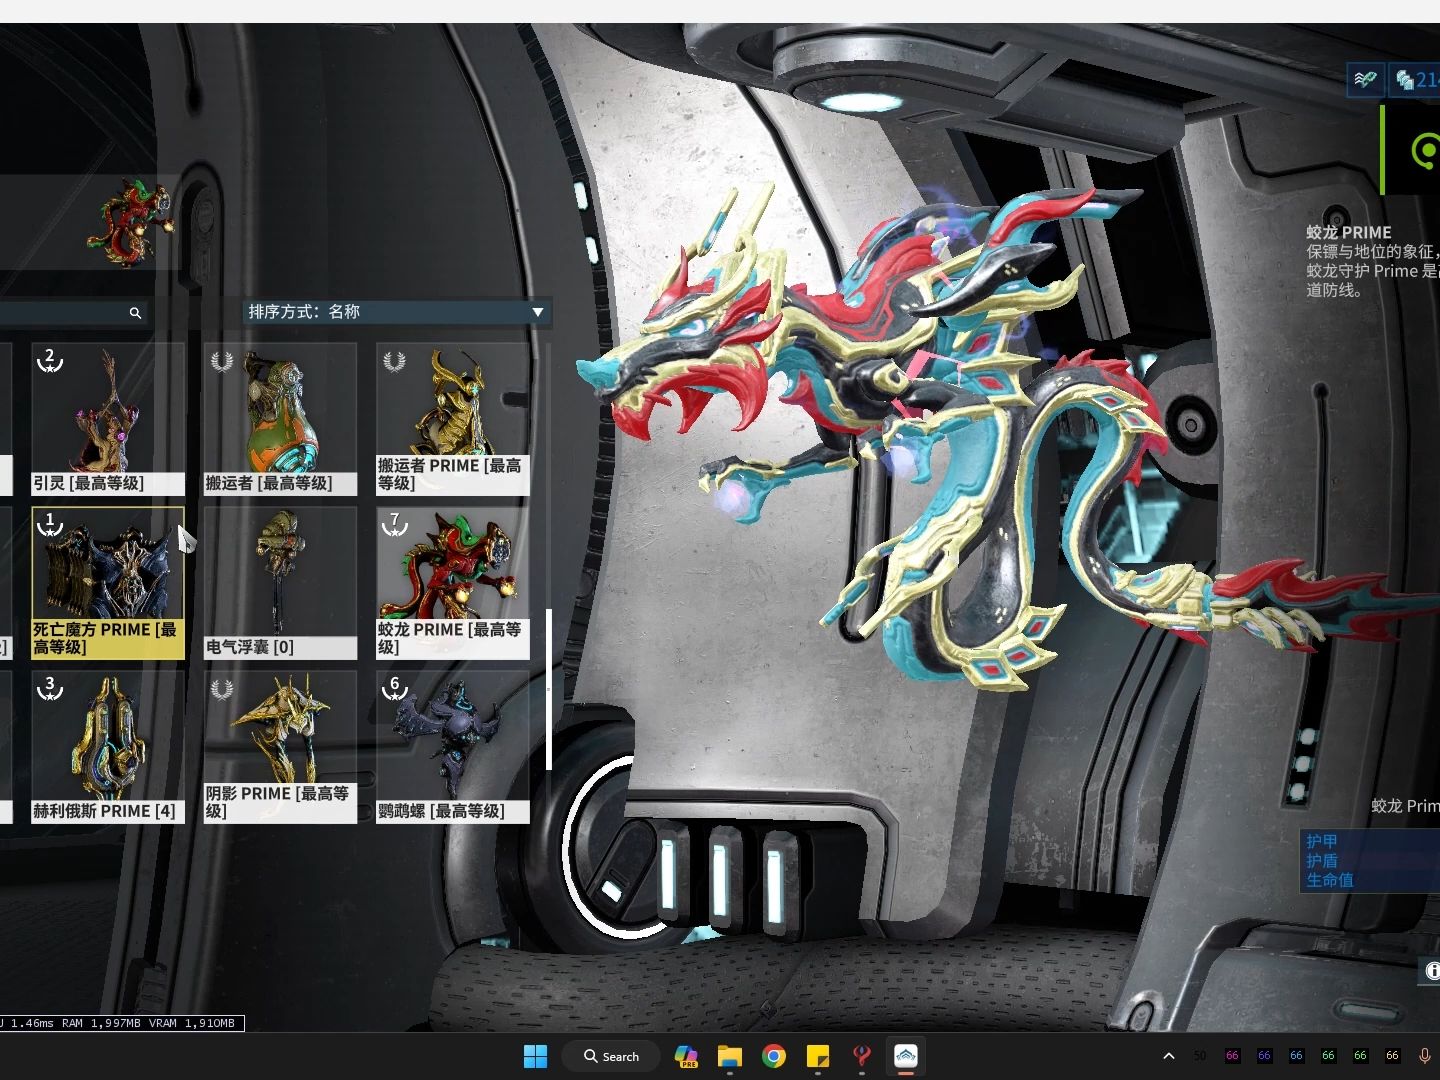1440x1080 pixels.
Task: Click the green polarity icon panel
Action: click(1411, 150)
